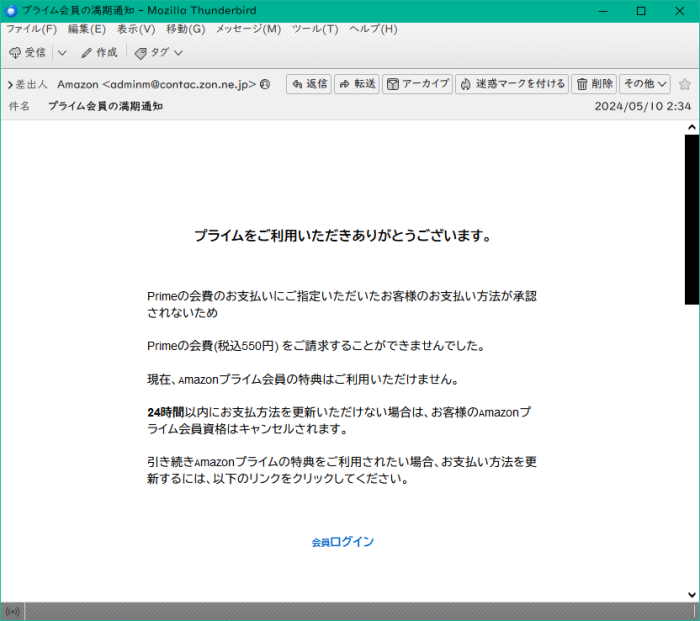The width and height of the screenshot is (700, 621).
Task: Click the 会員ログイン link
Action: click(342, 542)
